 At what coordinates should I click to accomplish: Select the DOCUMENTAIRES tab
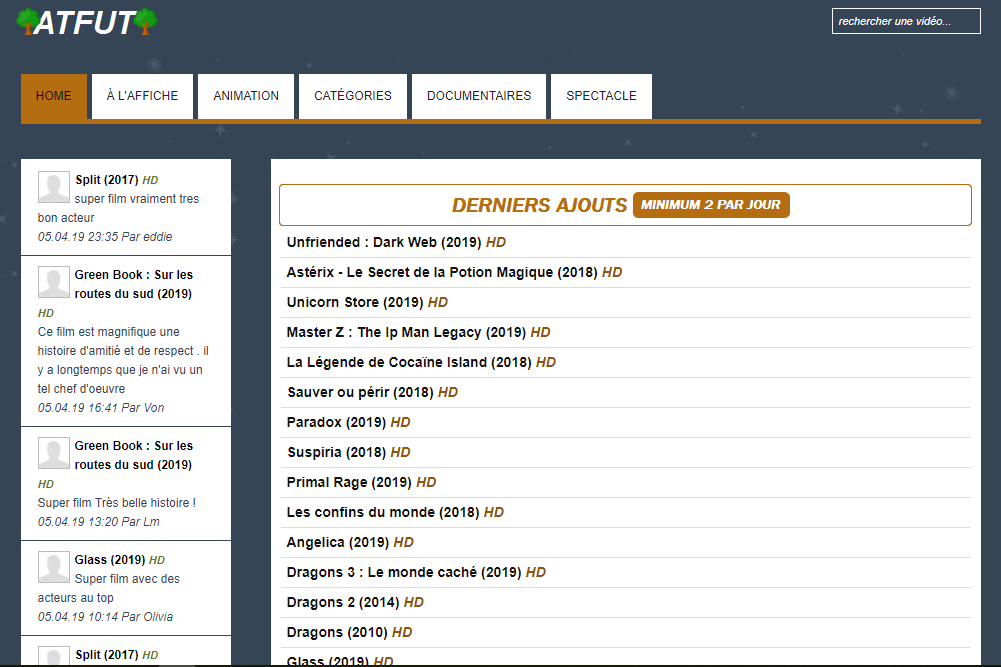pyautogui.click(x=479, y=96)
